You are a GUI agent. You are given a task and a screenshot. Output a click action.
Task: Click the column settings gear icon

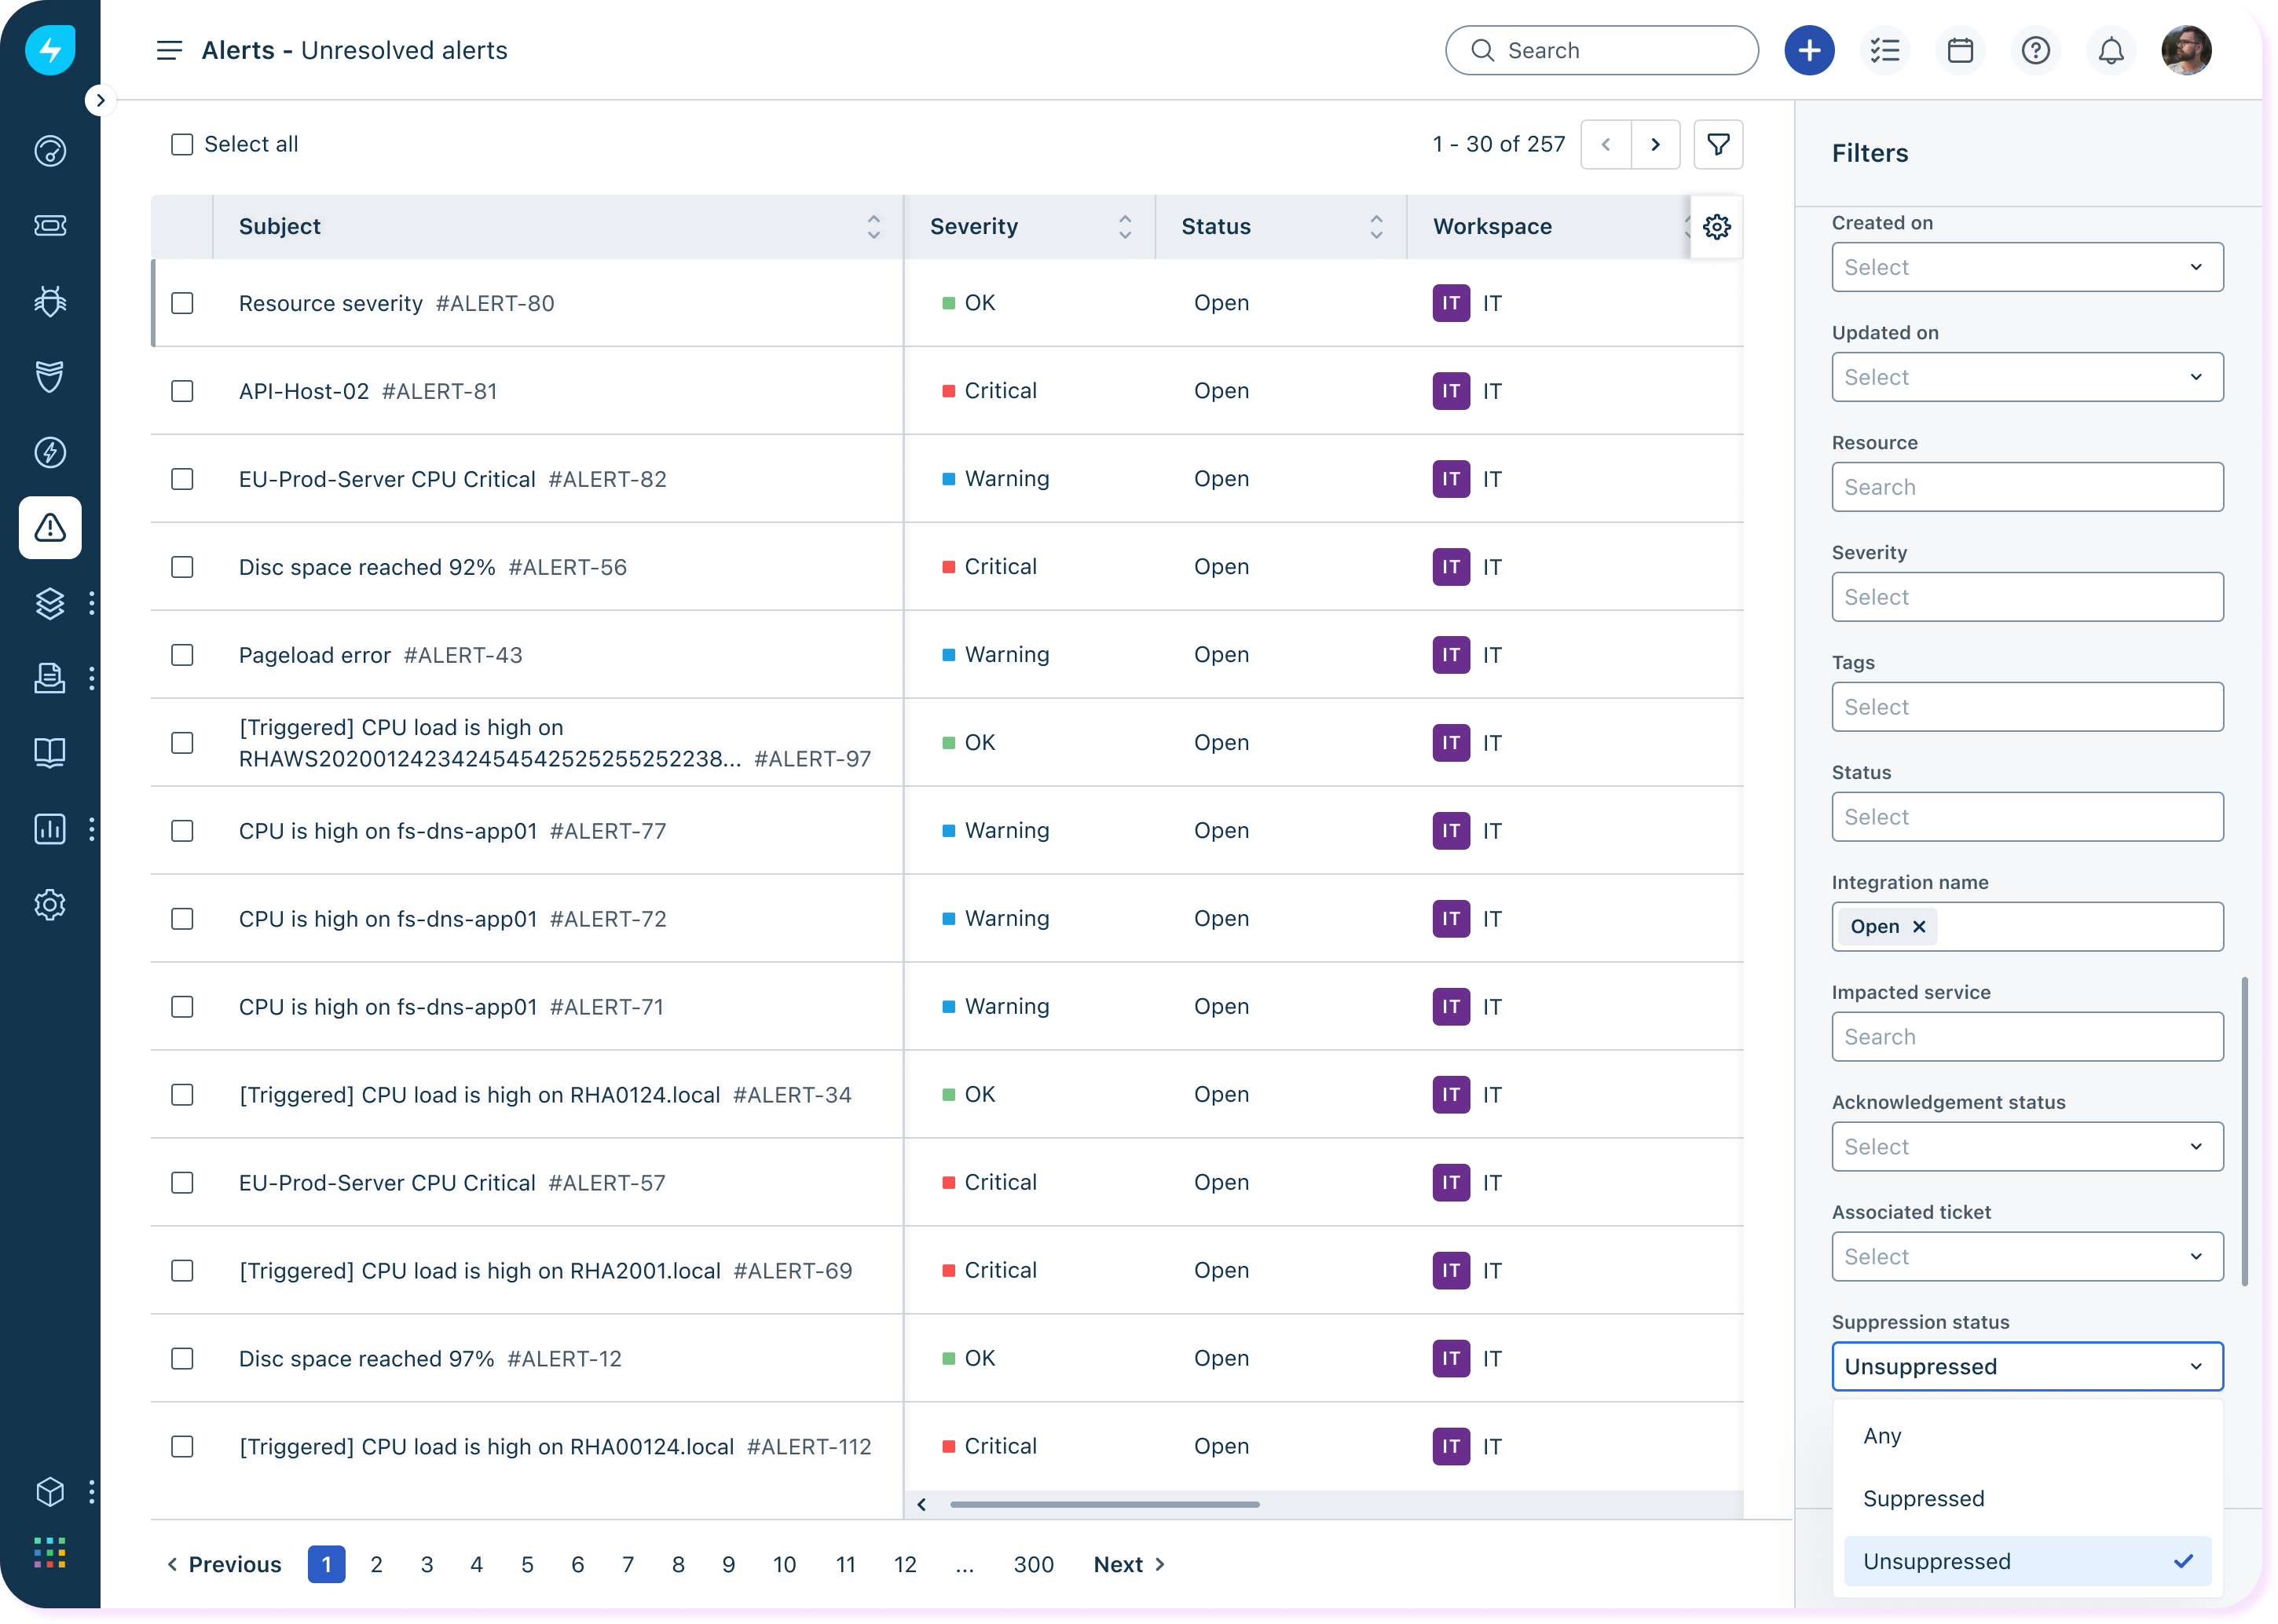[x=1716, y=227]
